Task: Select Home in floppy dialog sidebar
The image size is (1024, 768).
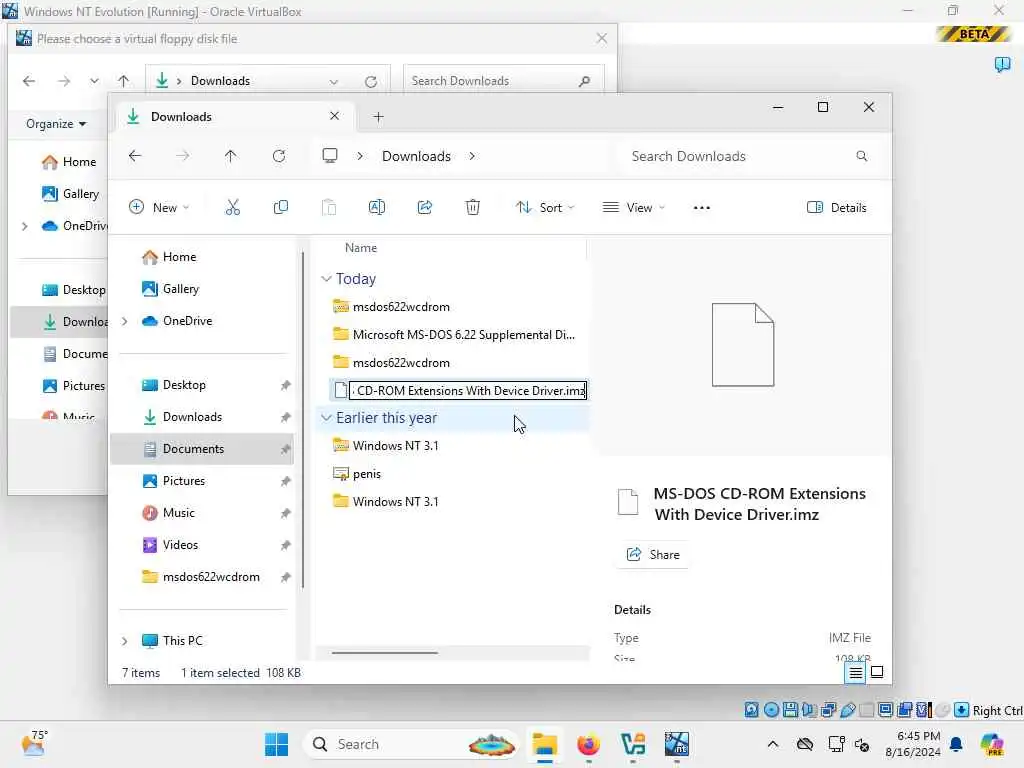Action: coord(69,162)
